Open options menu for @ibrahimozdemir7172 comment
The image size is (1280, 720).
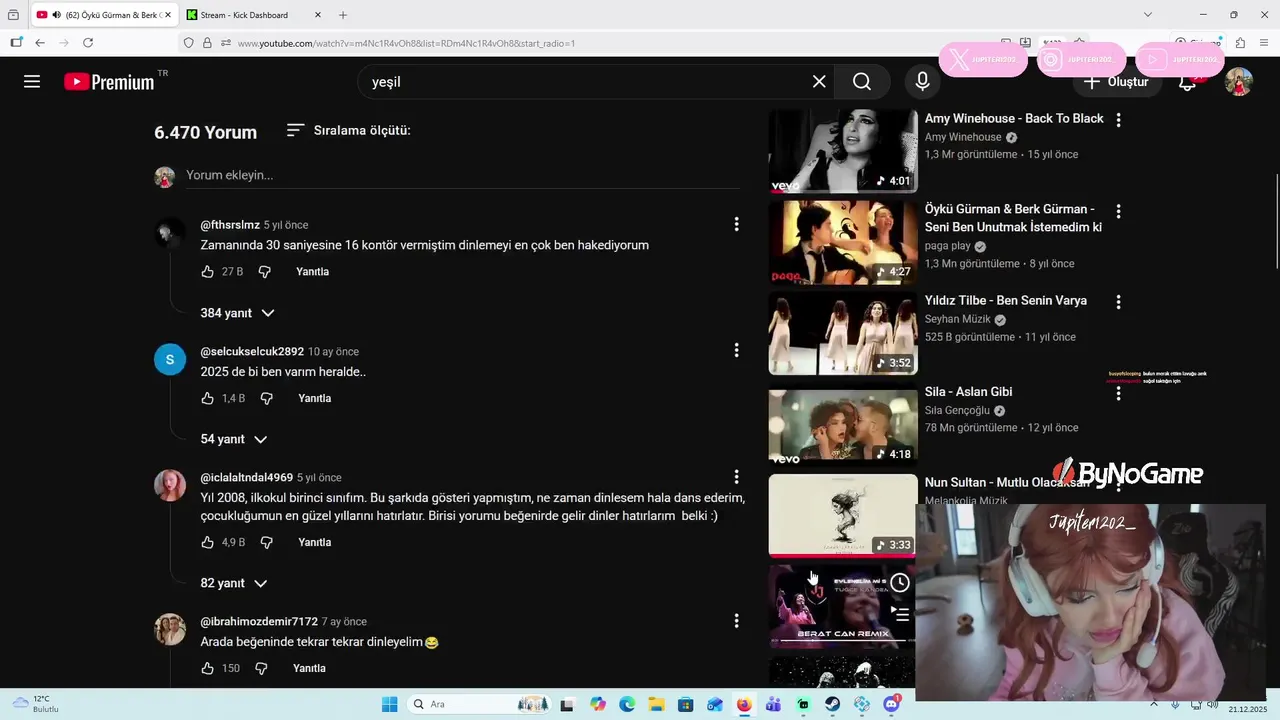click(x=736, y=621)
